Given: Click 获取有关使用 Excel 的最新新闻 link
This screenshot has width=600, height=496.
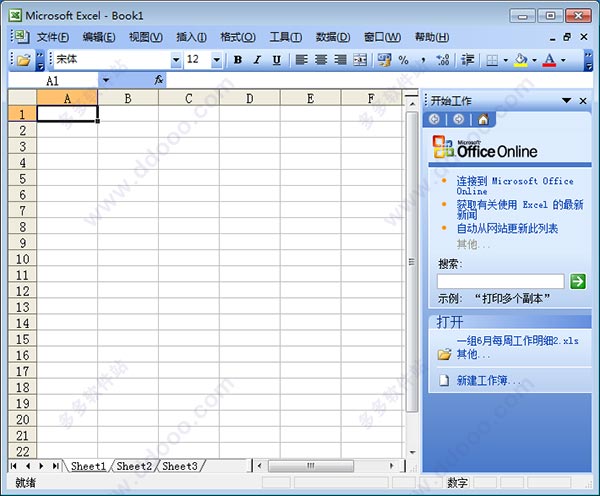Looking at the screenshot, I should (x=520, y=209).
